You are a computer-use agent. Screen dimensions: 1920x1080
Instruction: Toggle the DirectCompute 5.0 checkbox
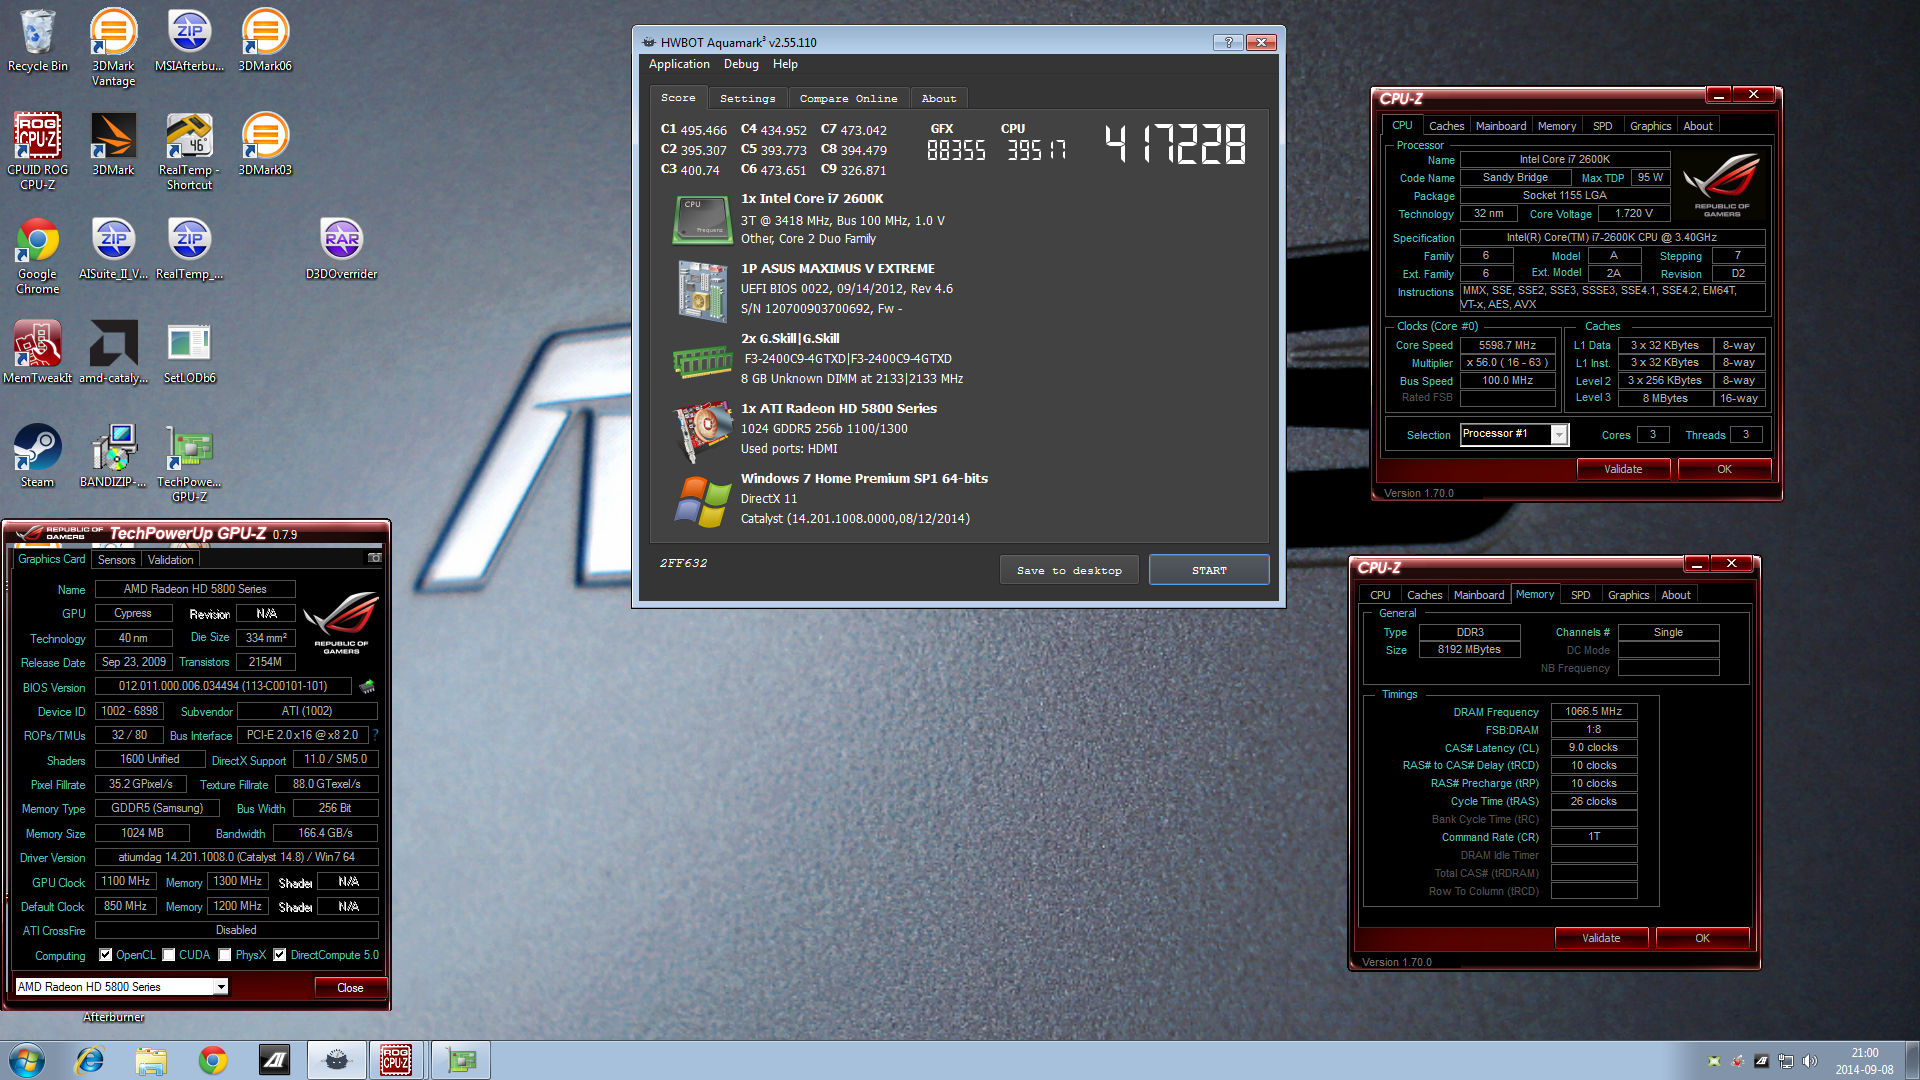(280, 955)
